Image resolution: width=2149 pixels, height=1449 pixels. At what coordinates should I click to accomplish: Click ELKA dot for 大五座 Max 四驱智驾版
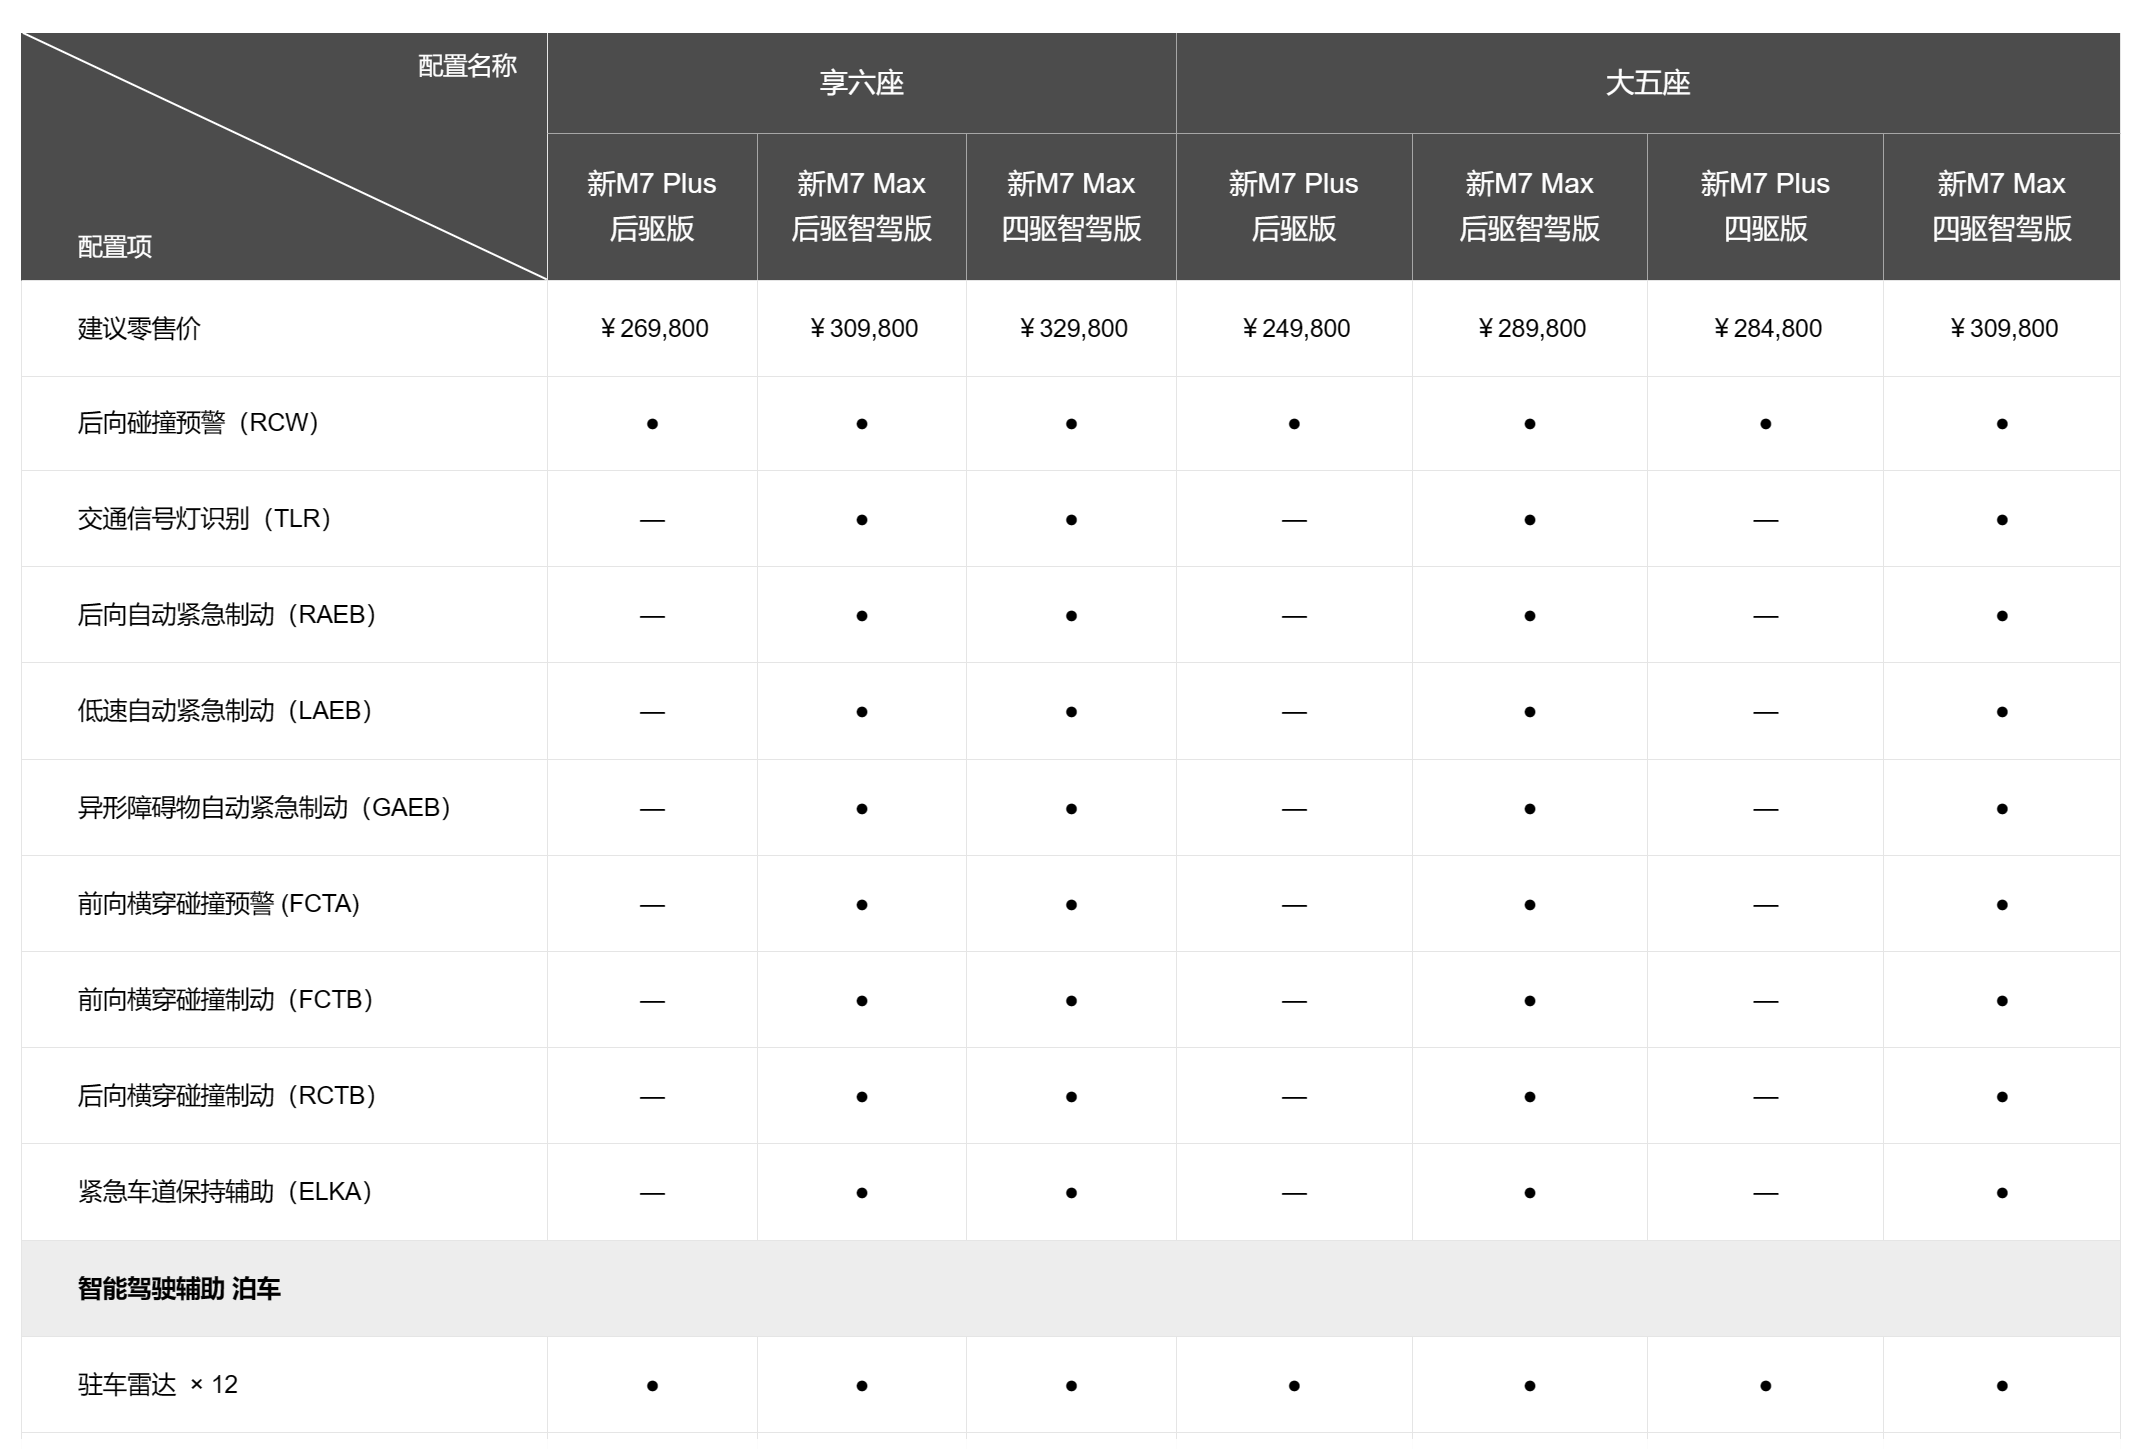coord(2001,1193)
